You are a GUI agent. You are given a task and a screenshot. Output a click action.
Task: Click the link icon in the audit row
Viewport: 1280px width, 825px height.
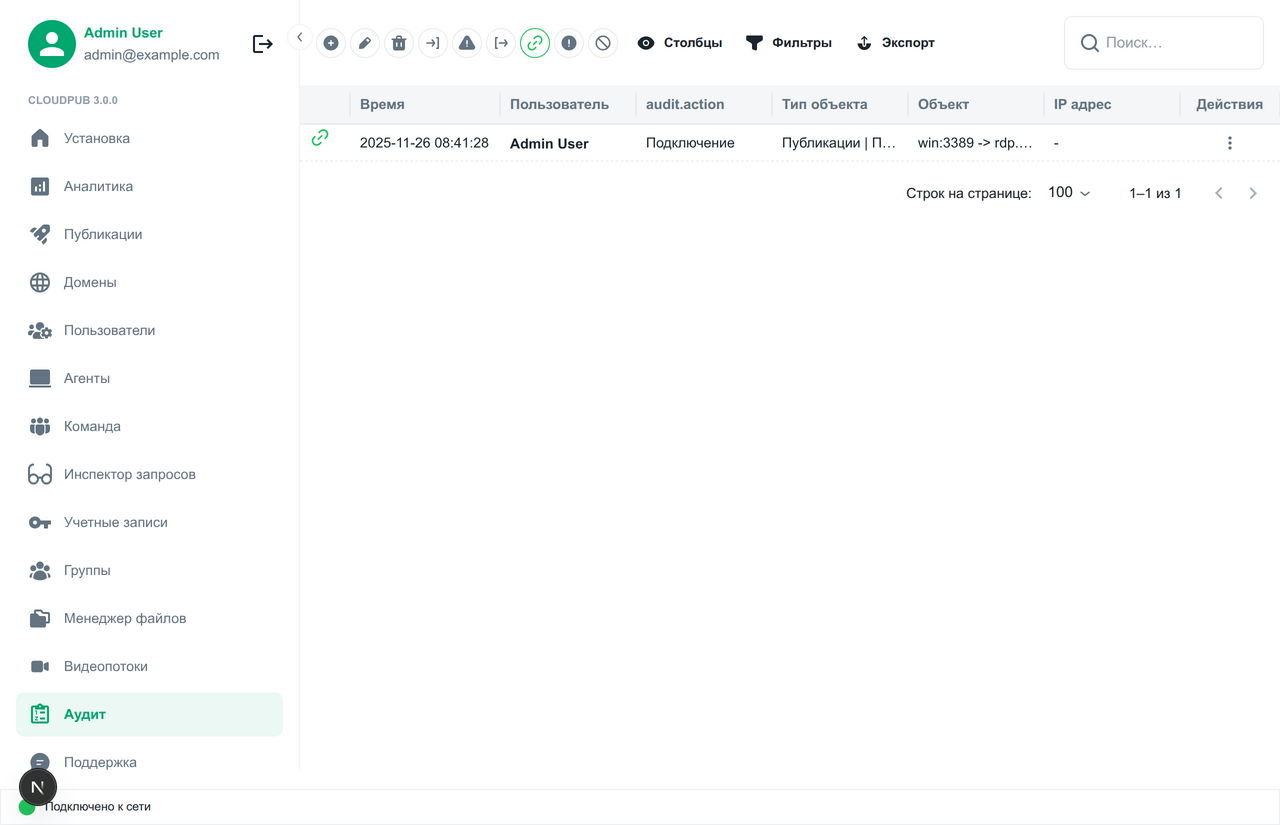tap(320, 138)
